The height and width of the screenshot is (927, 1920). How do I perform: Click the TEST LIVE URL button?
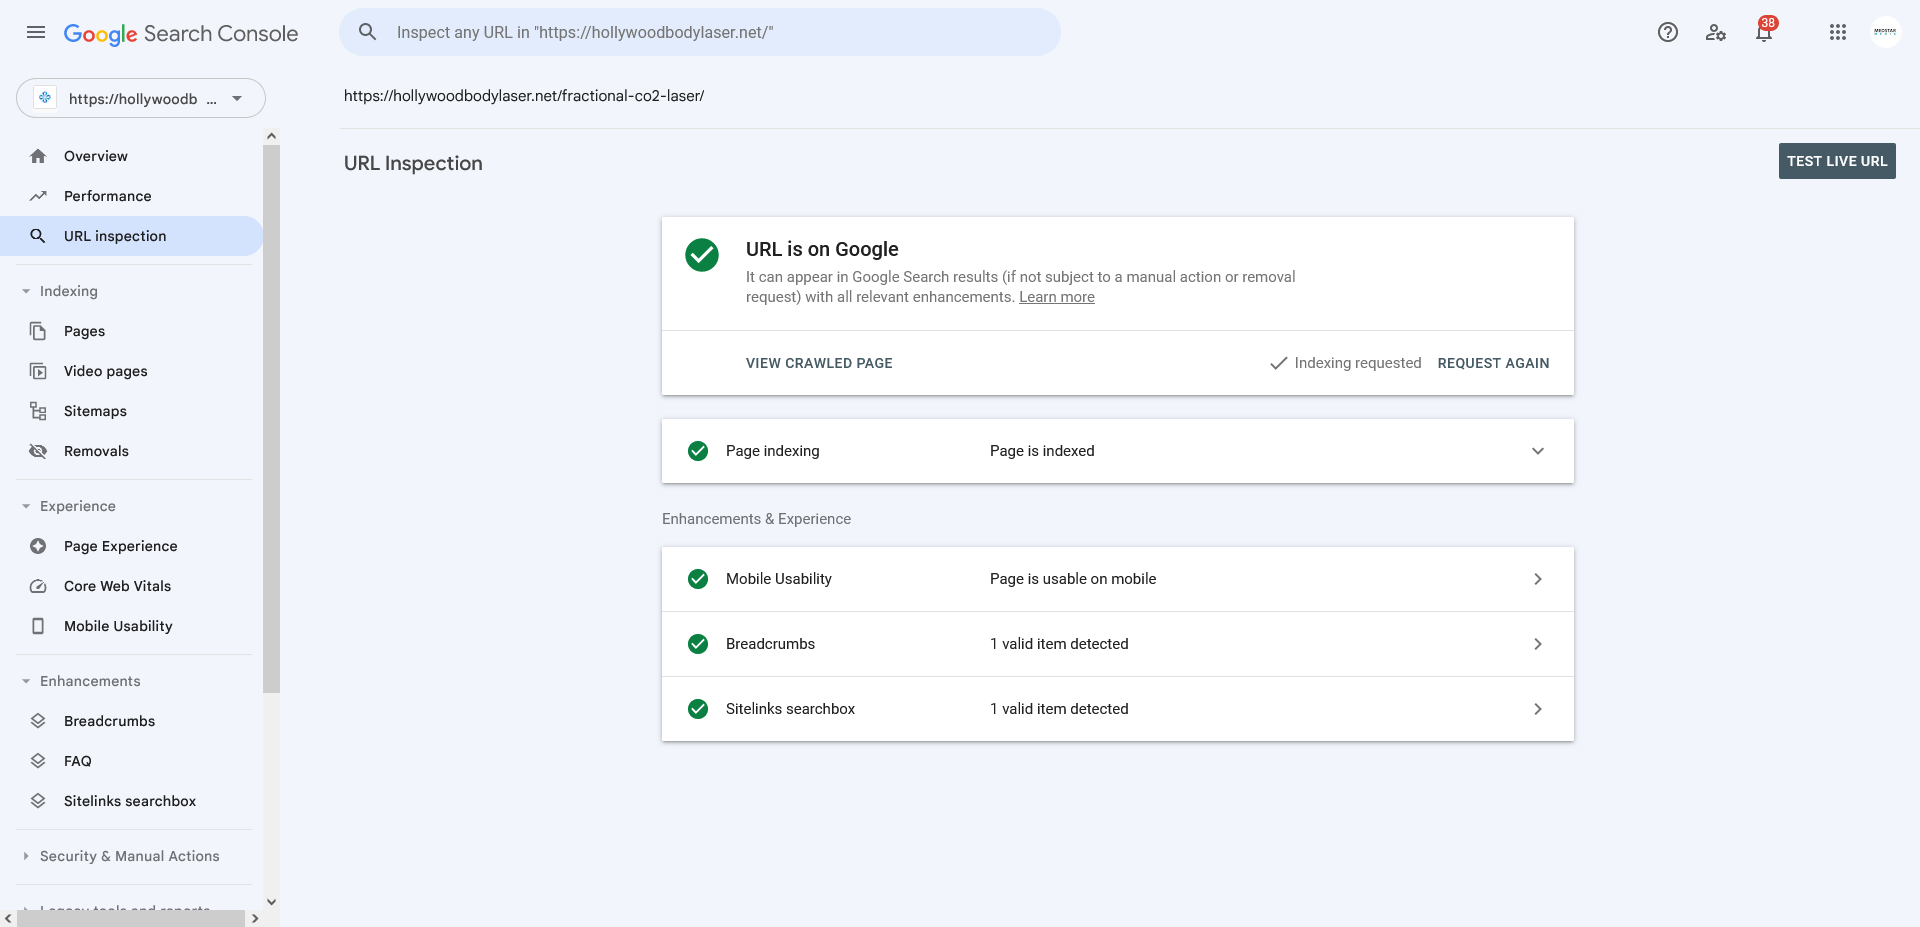point(1837,161)
